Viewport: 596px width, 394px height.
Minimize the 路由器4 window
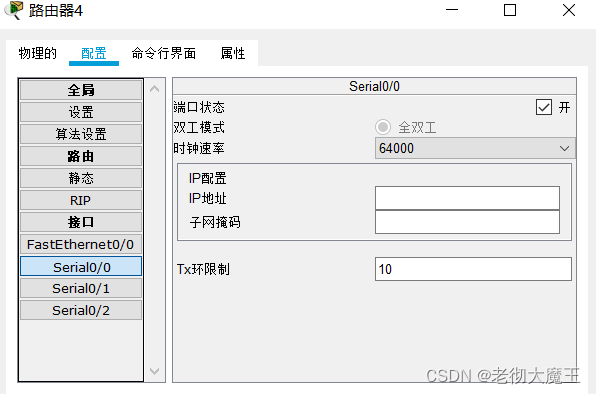click(452, 10)
